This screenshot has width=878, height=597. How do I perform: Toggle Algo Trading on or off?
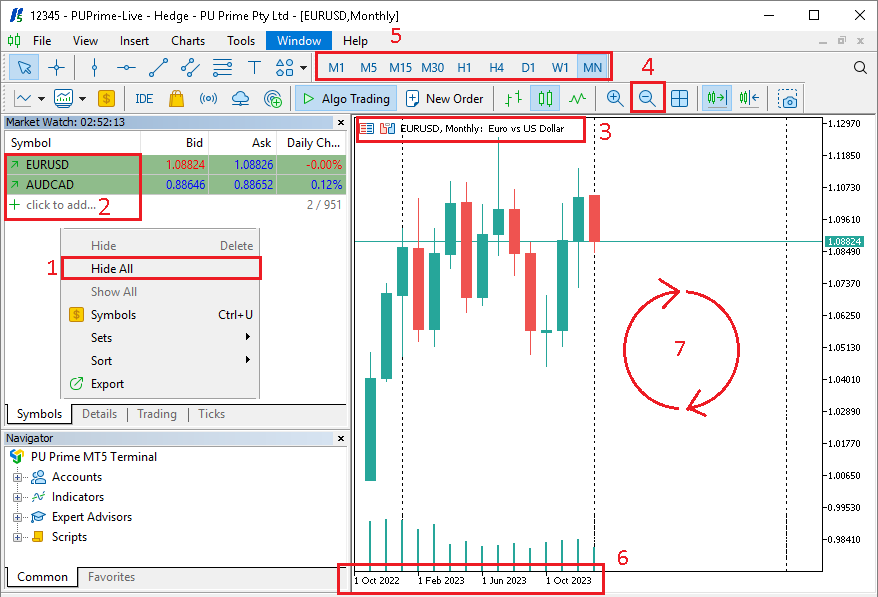(345, 98)
